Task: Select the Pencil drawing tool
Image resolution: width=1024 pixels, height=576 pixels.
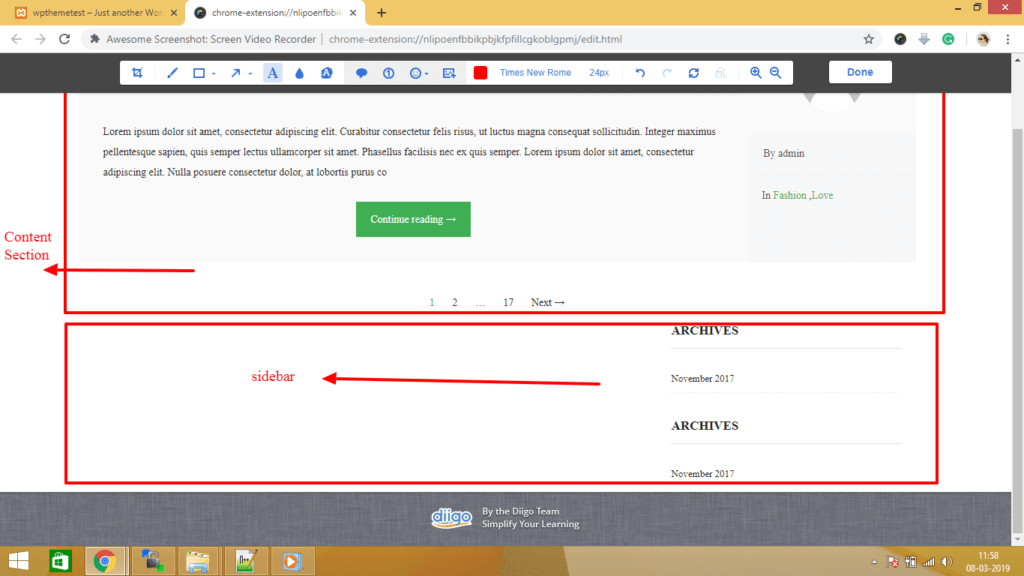Action: 173,72
